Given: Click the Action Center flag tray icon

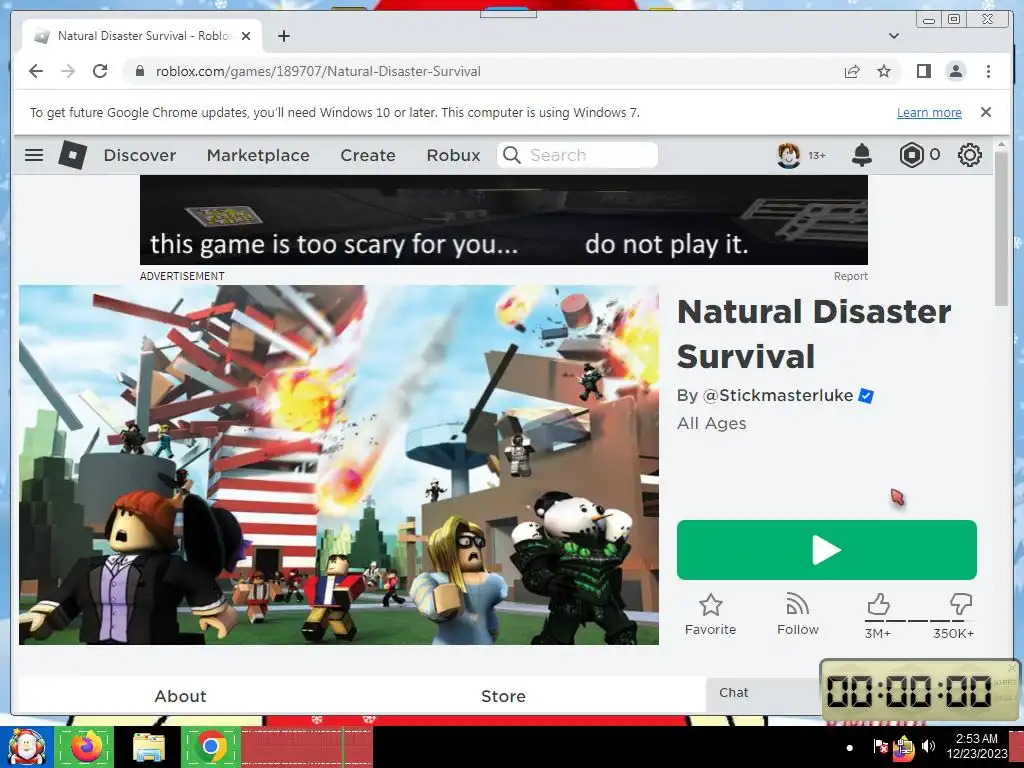Looking at the screenshot, I should tap(880, 746).
